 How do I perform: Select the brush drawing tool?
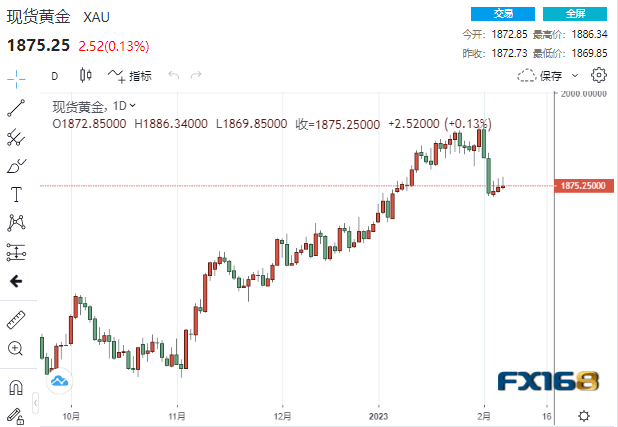point(16,165)
